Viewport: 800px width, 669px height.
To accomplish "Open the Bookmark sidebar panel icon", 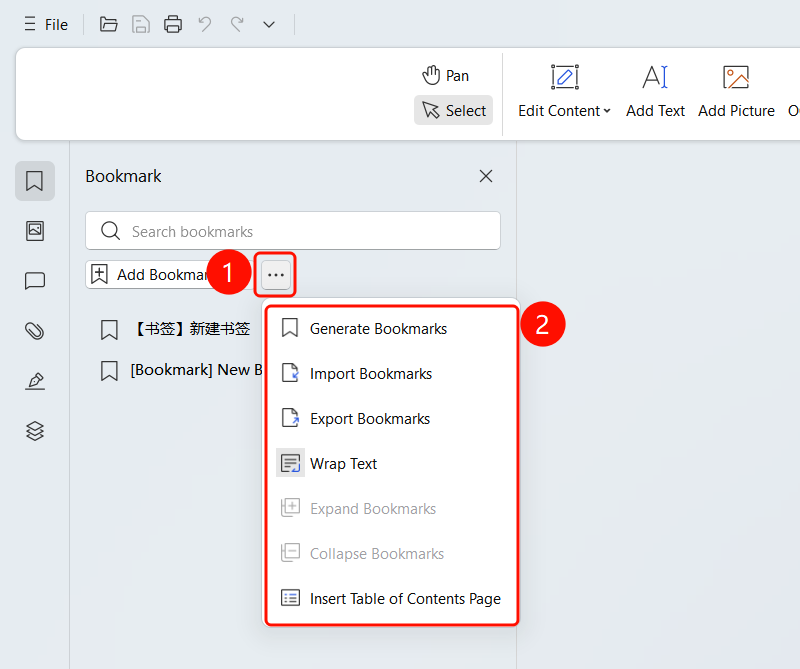I will 35,181.
